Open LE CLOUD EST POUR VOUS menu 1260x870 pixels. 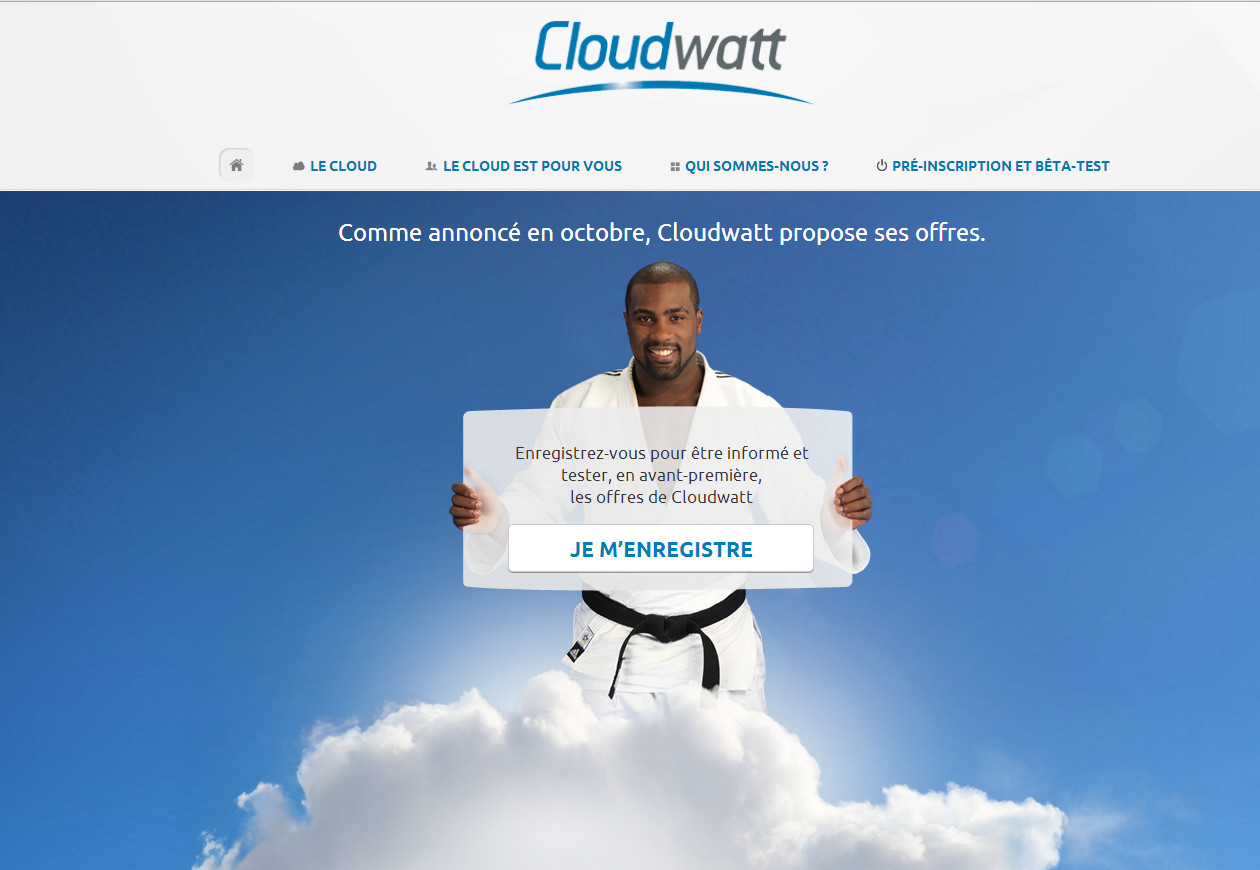[x=524, y=166]
